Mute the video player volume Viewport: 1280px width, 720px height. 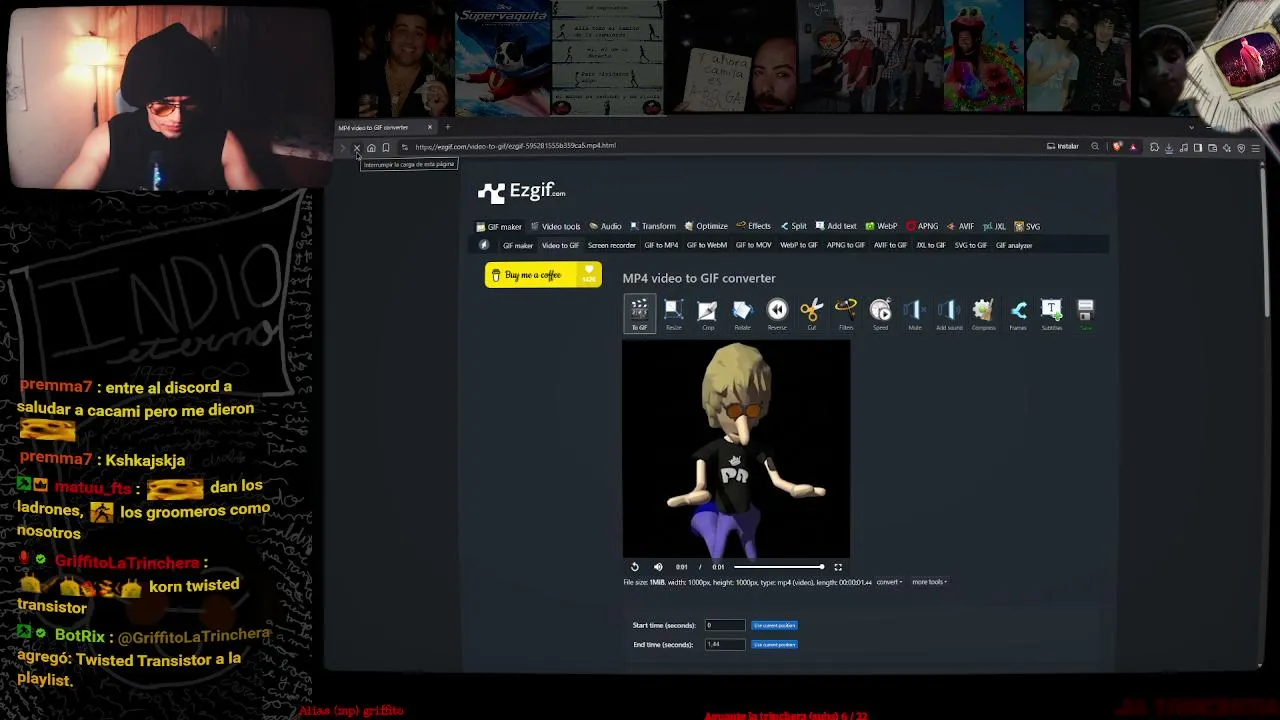[658, 567]
